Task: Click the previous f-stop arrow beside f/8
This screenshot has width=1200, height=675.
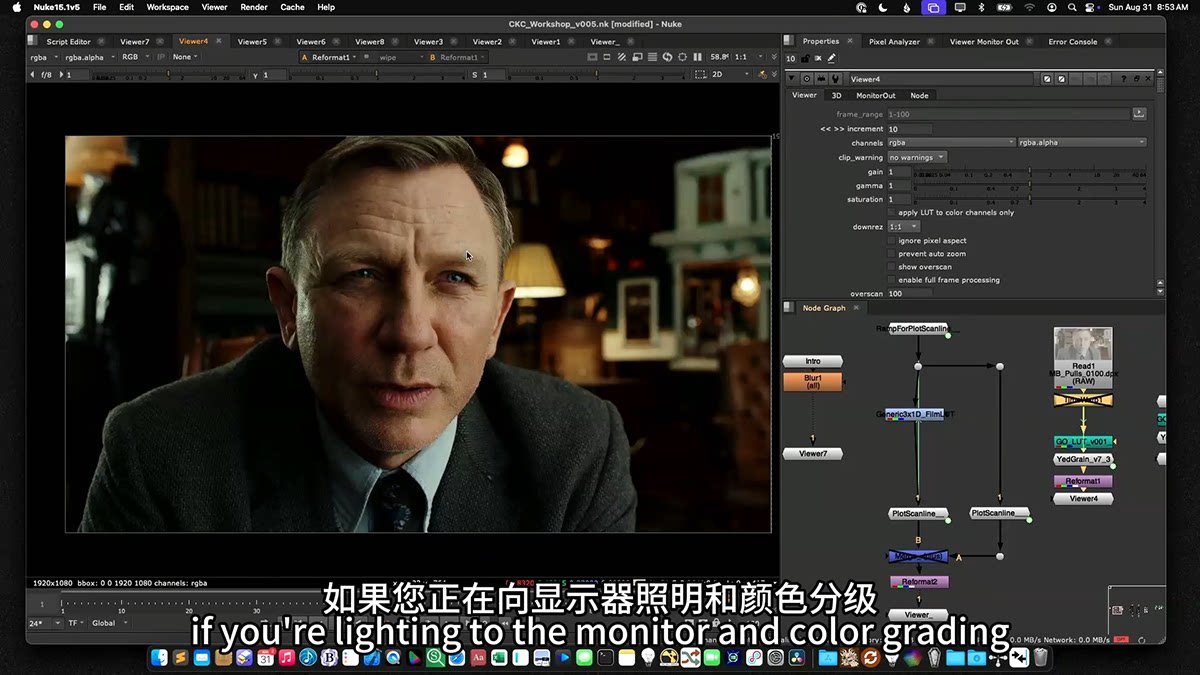Action: point(32,75)
